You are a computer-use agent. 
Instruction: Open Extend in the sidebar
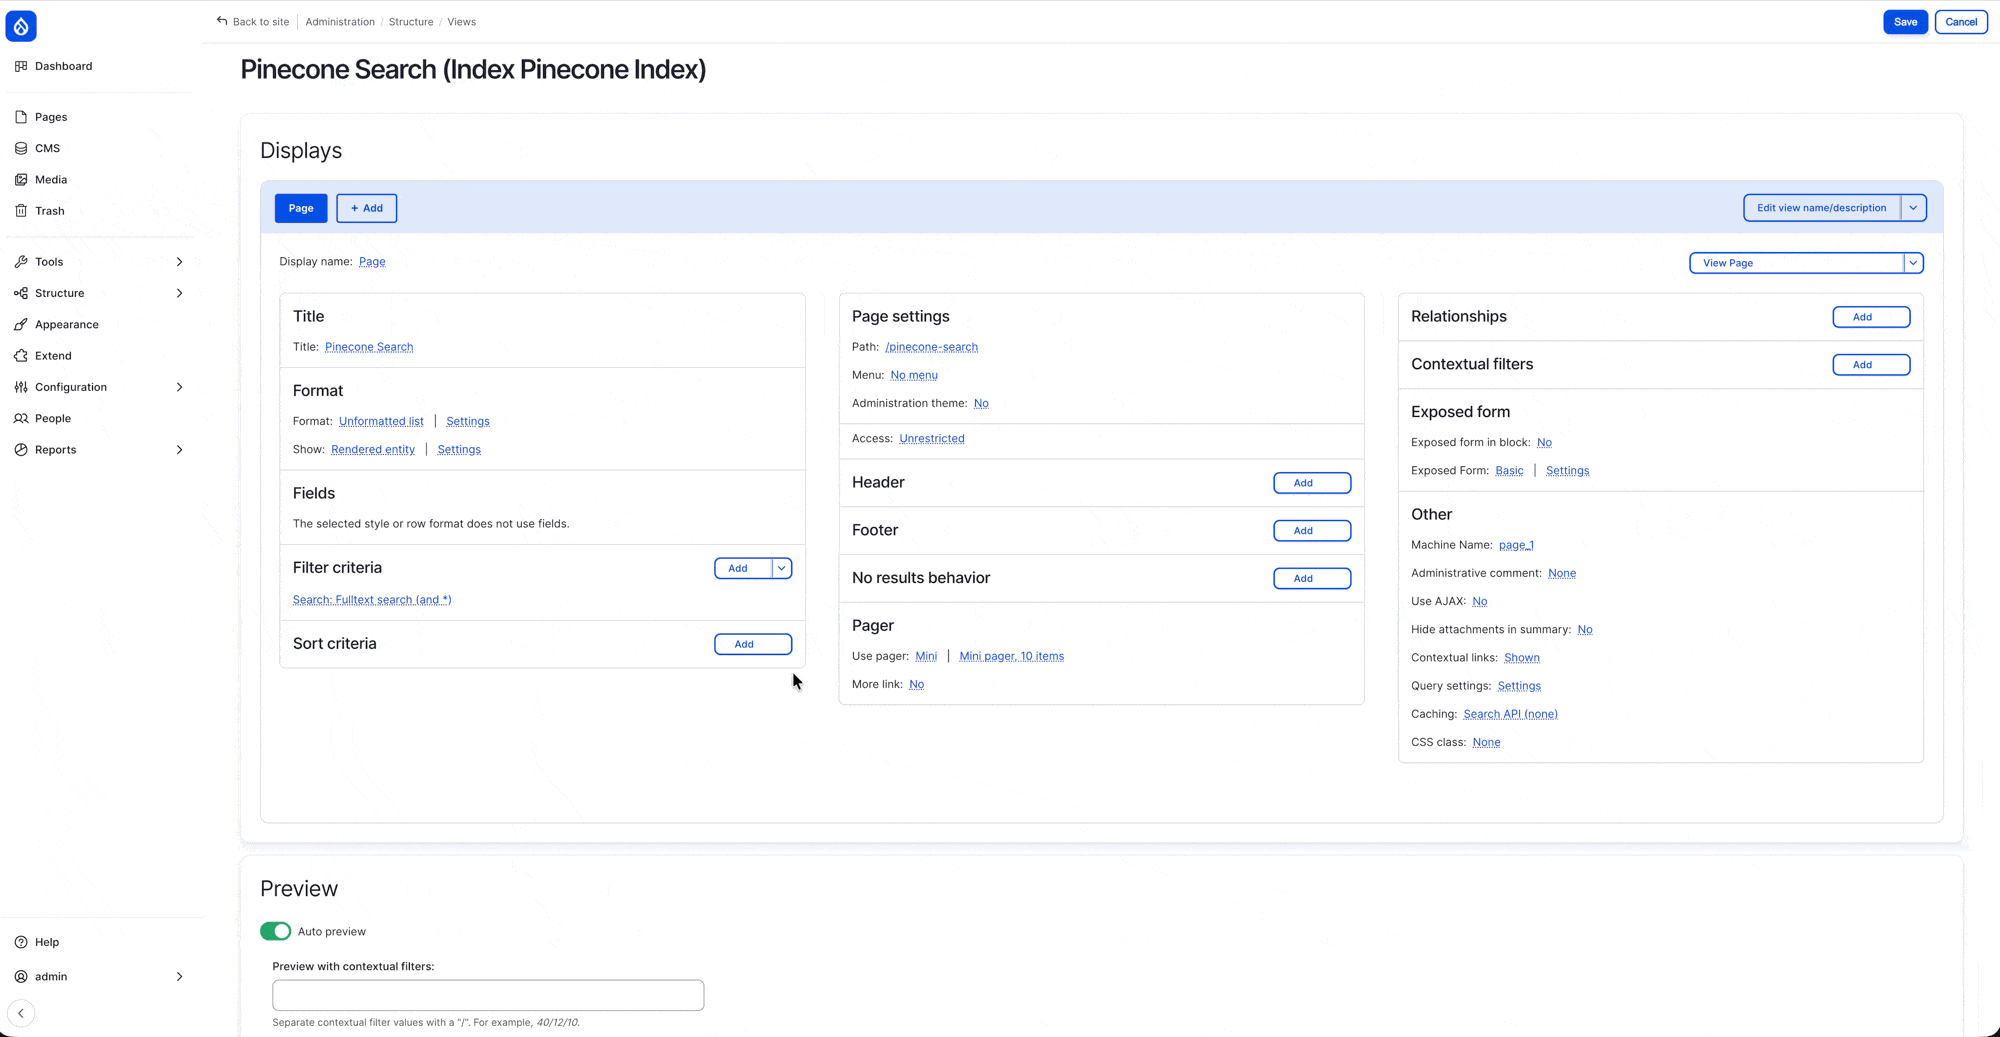pyautogui.click(x=53, y=356)
